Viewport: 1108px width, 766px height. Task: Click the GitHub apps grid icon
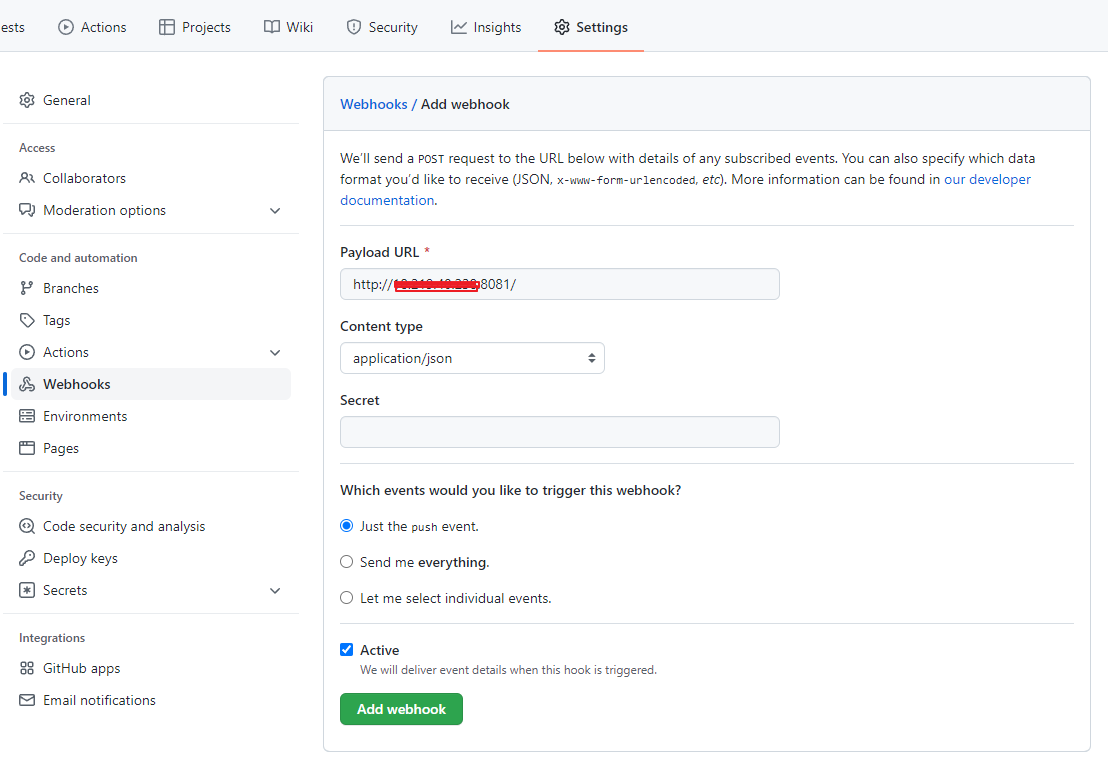click(x=27, y=668)
